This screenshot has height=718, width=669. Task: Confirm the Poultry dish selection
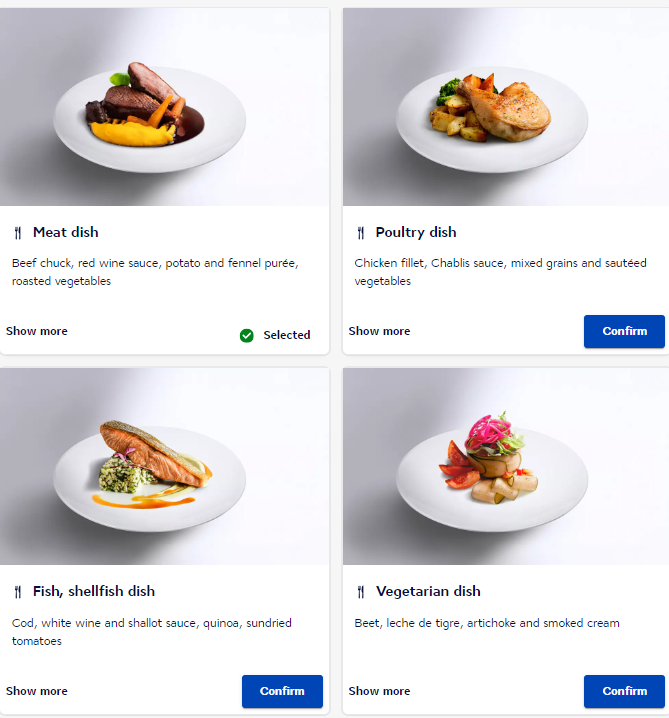point(624,331)
